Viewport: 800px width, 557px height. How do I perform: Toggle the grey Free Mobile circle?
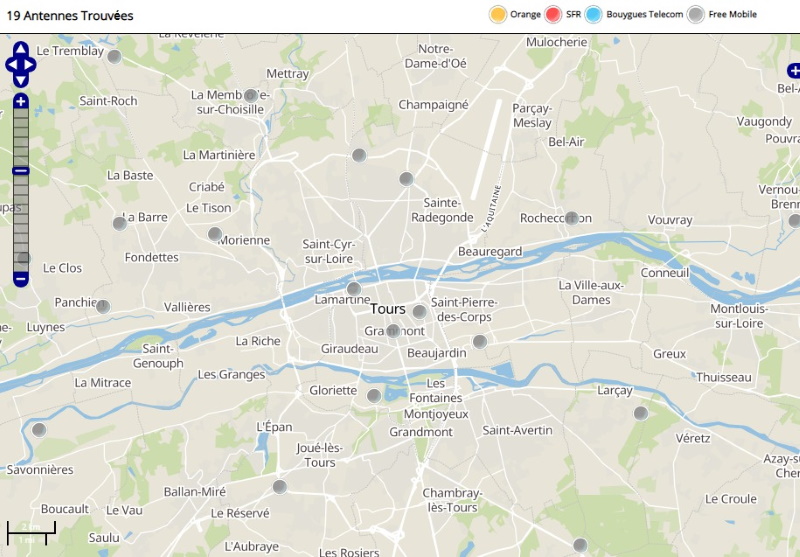pyautogui.click(x=695, y=14)
